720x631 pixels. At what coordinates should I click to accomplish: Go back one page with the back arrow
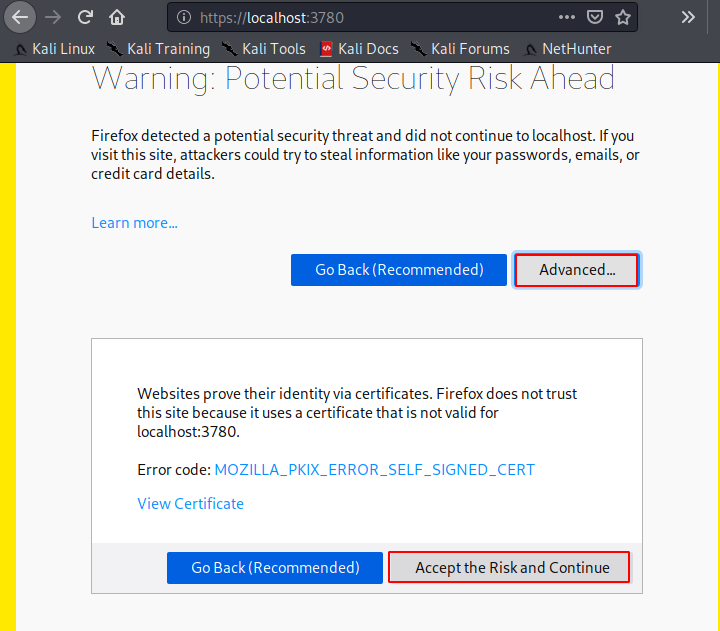click(20, 17)
